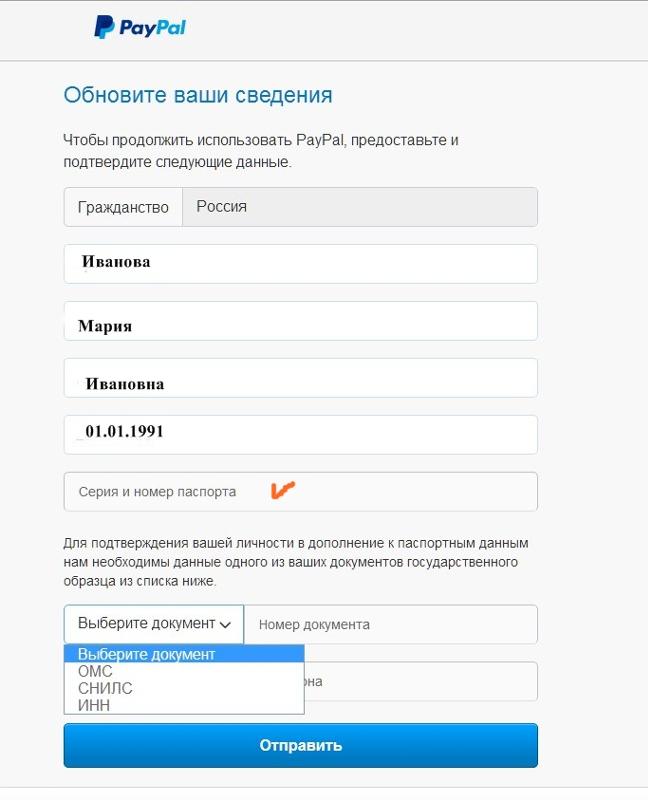Click the first name field 'Мария'

click(301, 321)
